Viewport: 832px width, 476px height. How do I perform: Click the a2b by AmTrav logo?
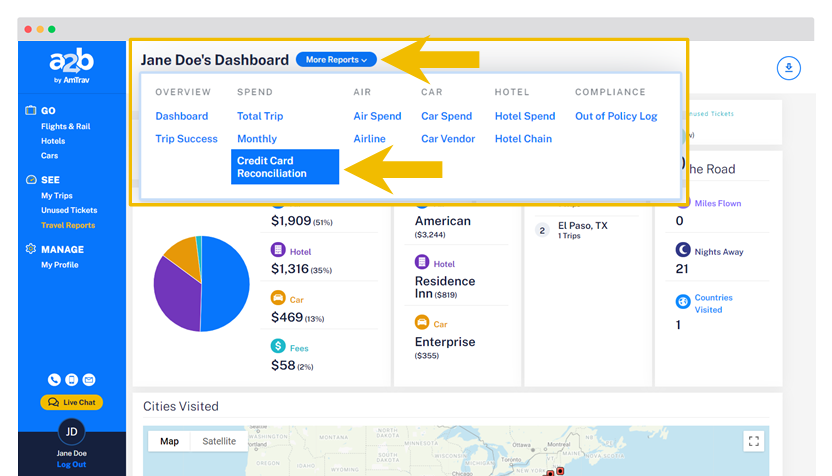tap(71, 65)
